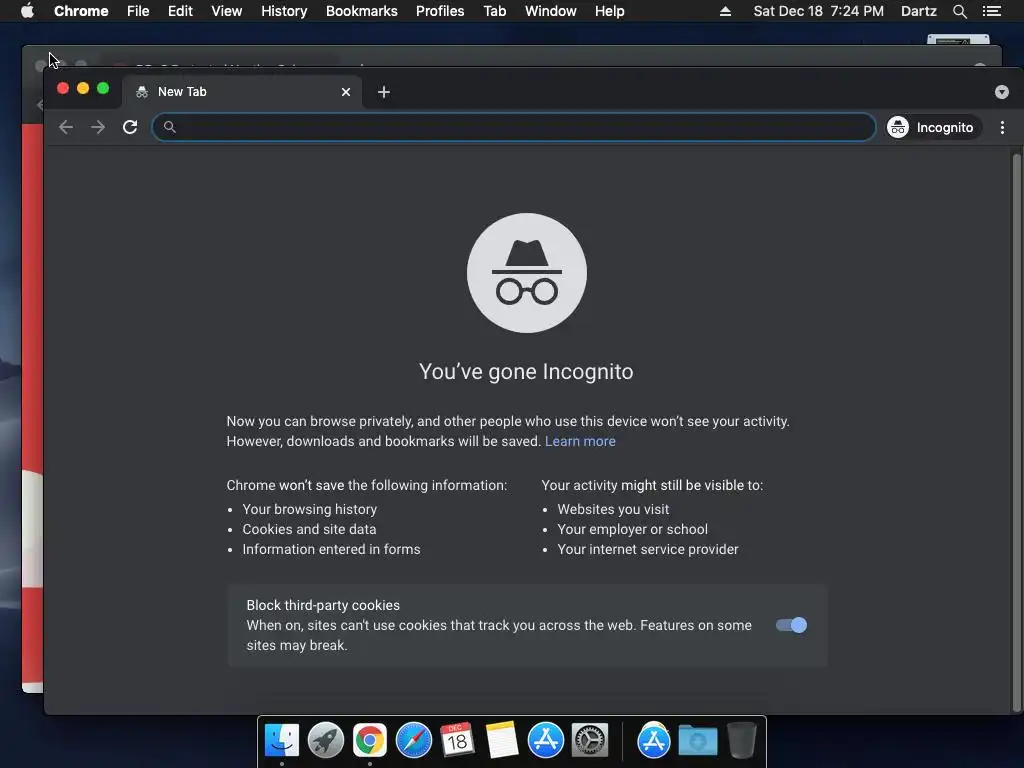Open the Window menu
The height and width of the screenshot is (768, 1024).
[x=551, y=11]
